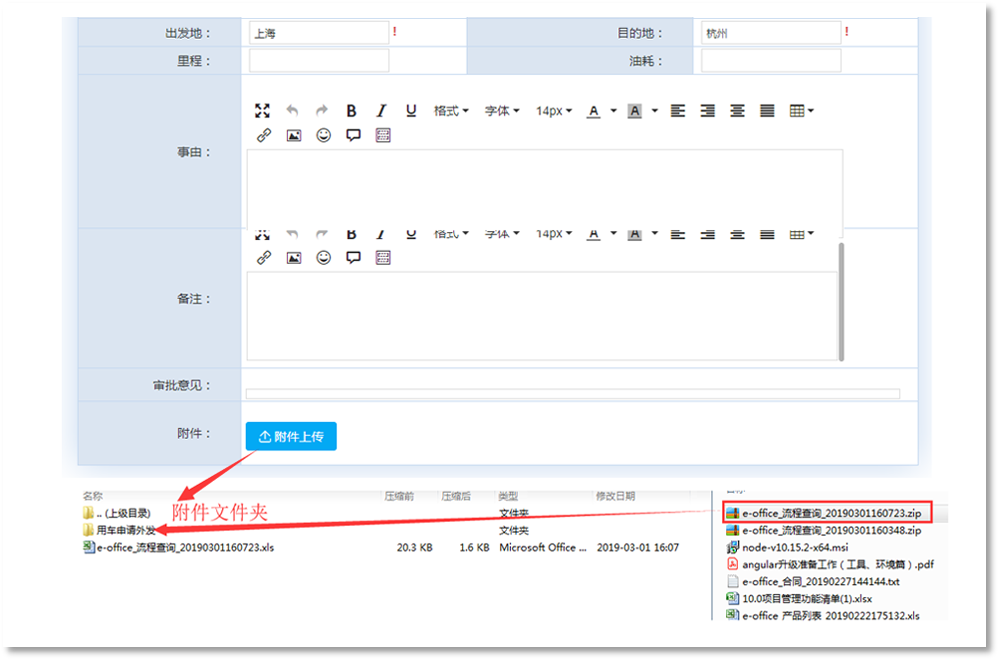Open 字体 dropdown in the 事由 editor
The width and height of the screenshot is (1000, 660).
click(x=502, y=111)
